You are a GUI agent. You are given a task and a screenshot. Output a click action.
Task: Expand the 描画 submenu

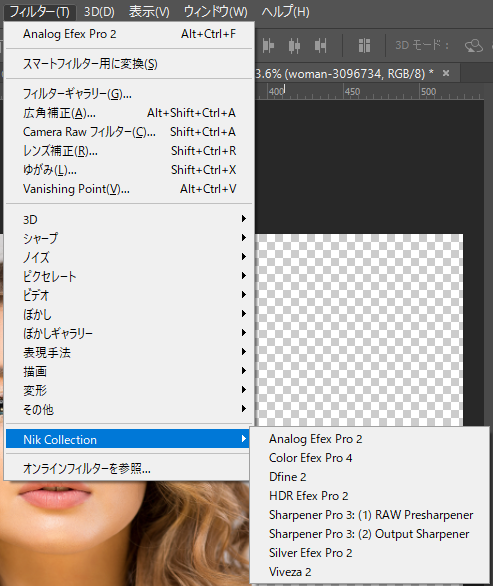tap(129, 371)
